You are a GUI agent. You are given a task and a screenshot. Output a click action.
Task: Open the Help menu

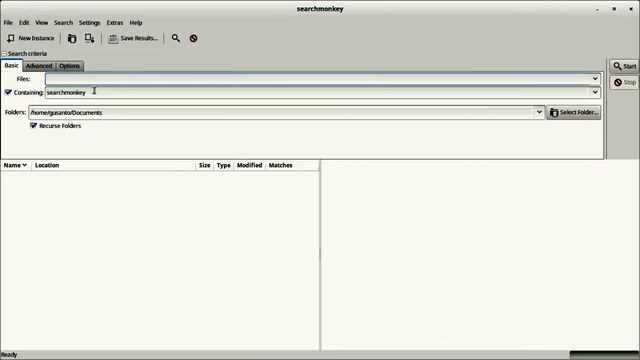coord(136,23)
